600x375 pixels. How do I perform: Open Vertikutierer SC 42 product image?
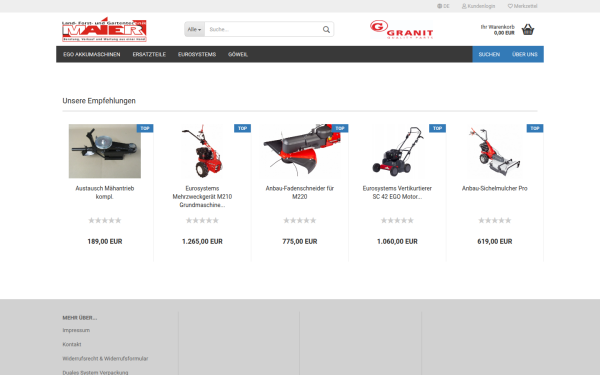[x=397, y=151]
